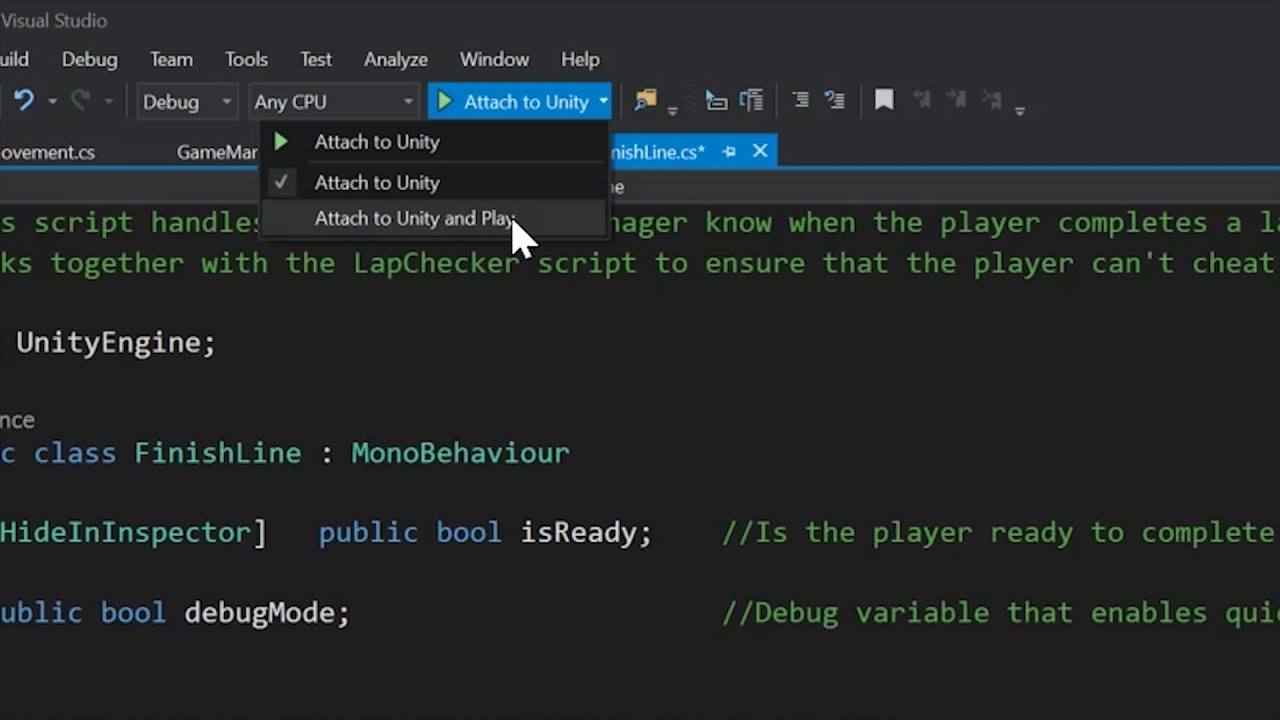Click the FinishLine class name in code
The image size is (1280, 720).
point(218,453)
